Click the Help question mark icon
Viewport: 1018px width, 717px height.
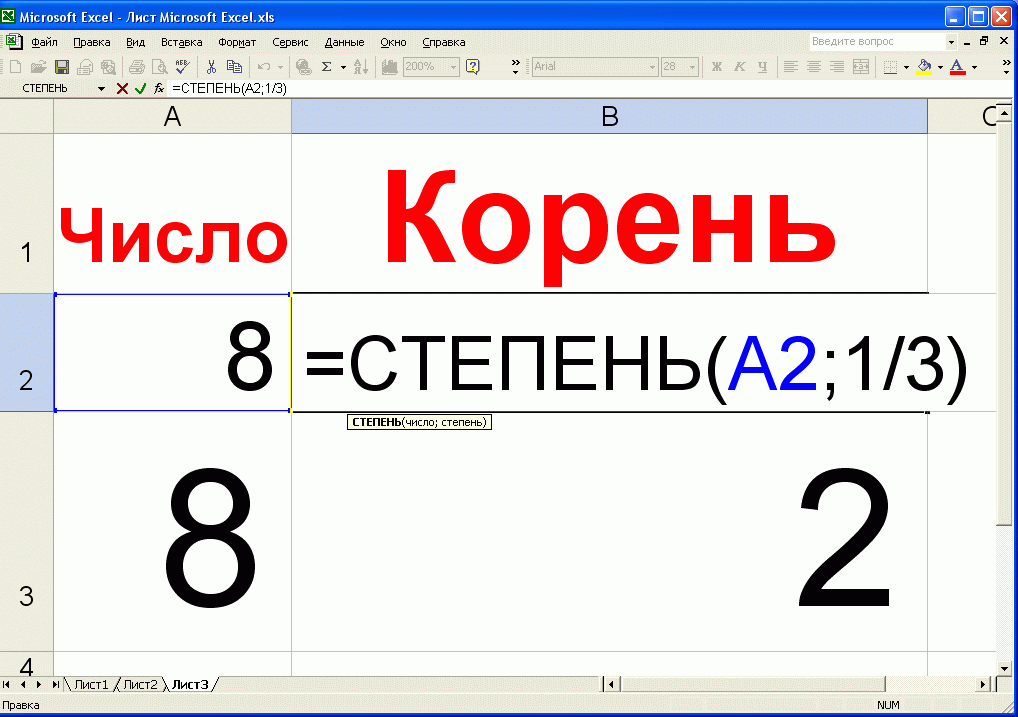[473, 66]
